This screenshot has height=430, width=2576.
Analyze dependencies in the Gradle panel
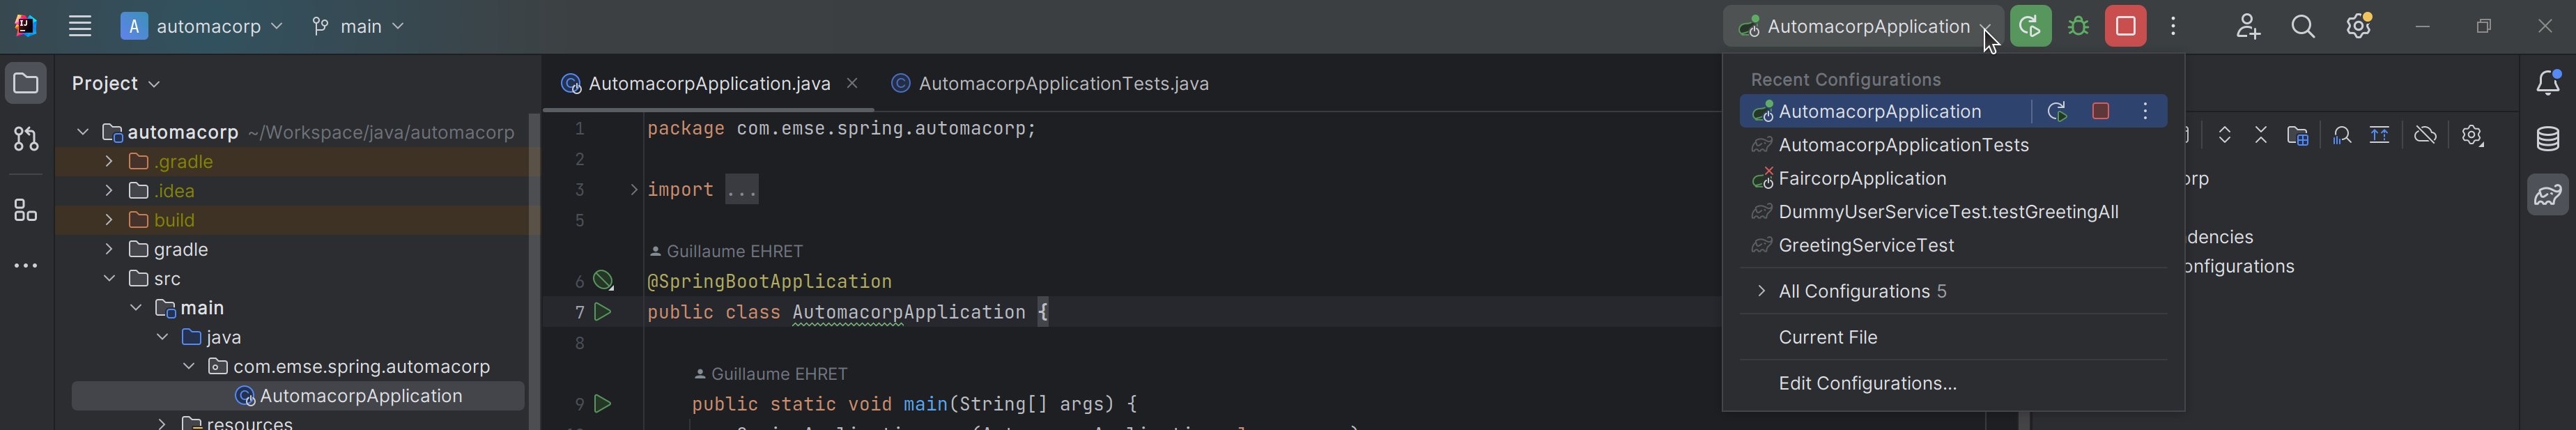pos(2341,135)
